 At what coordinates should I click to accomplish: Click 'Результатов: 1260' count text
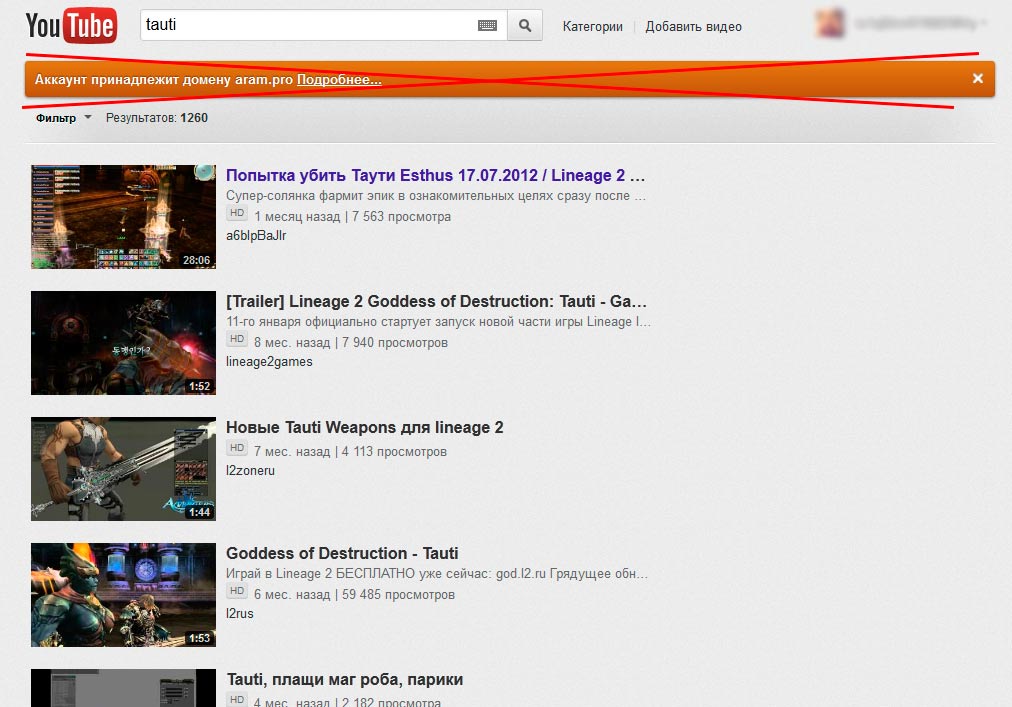[157, 118]
